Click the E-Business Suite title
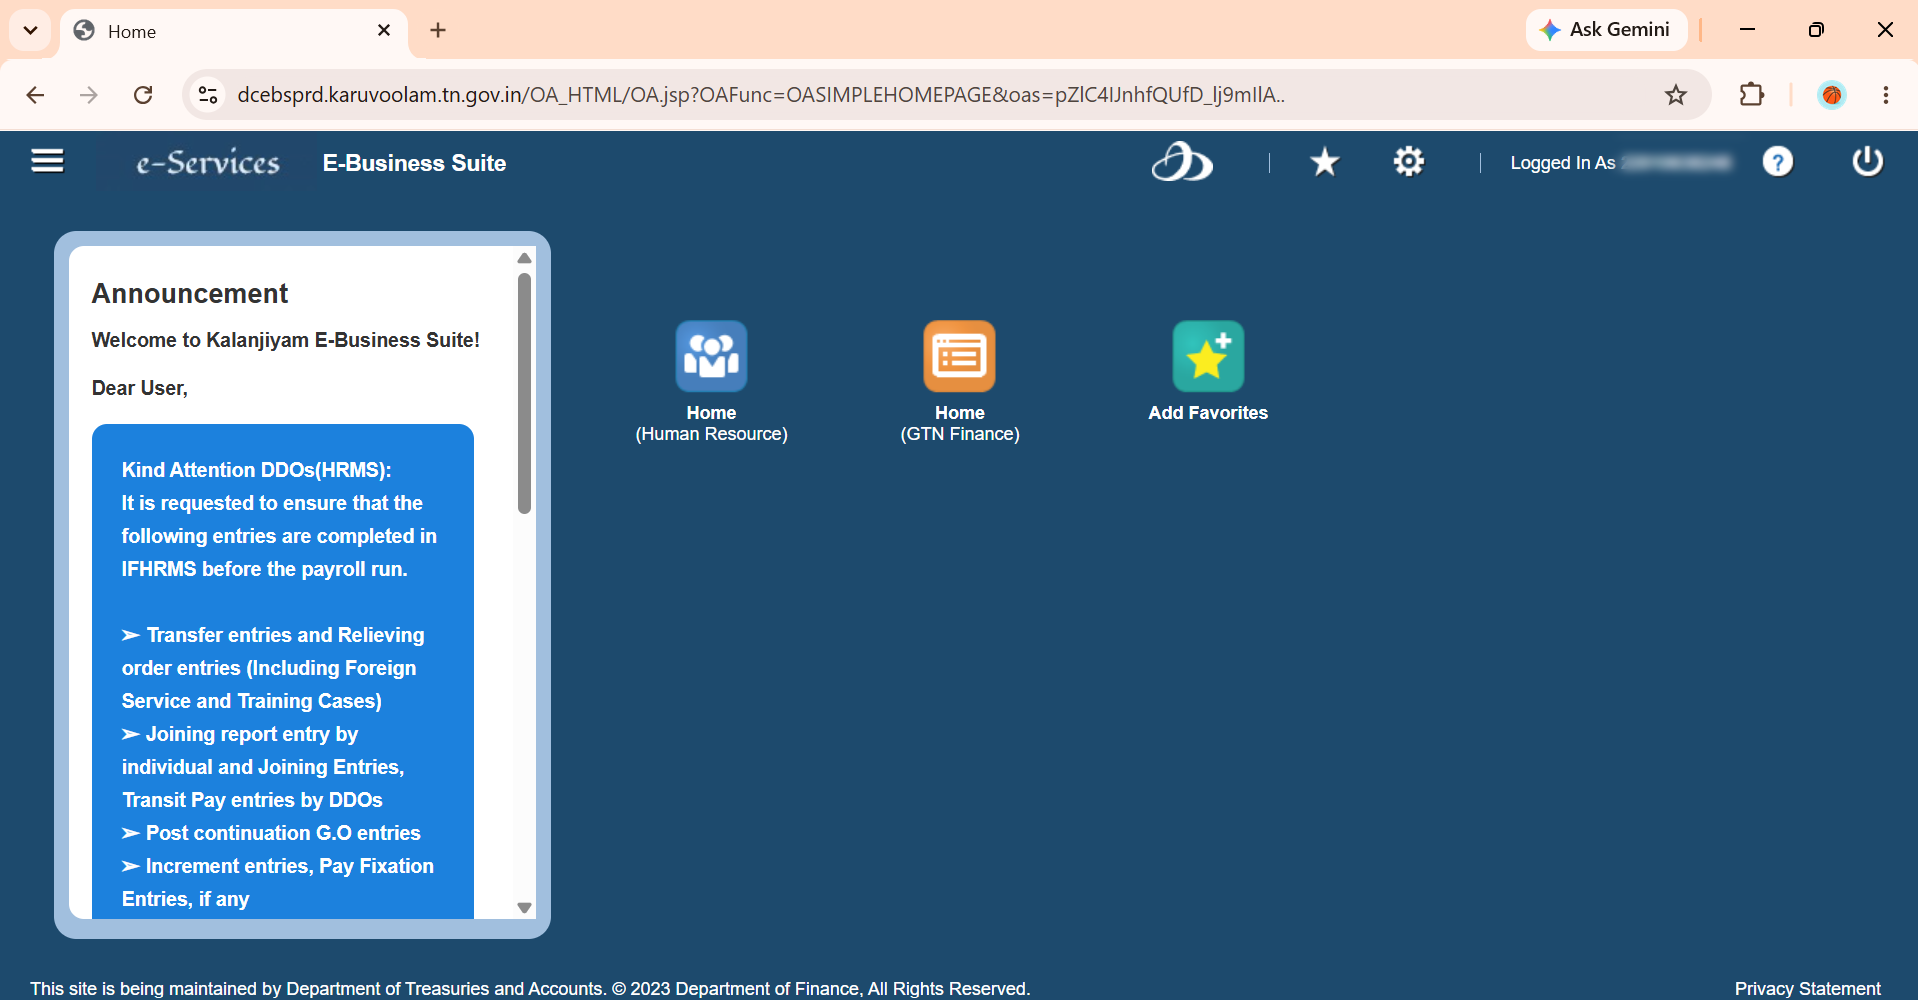1918x1000 pixels. point(414,163)
